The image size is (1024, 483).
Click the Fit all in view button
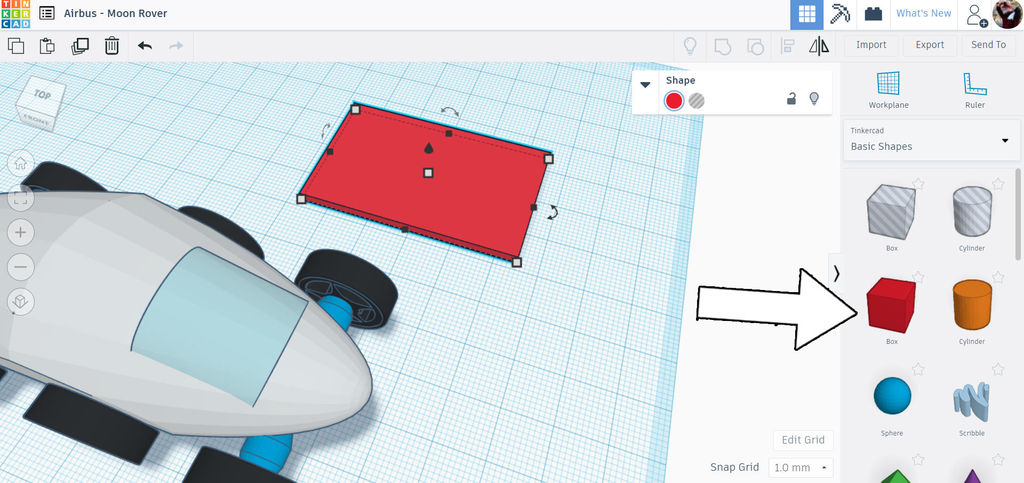click(x=20, y=198)
